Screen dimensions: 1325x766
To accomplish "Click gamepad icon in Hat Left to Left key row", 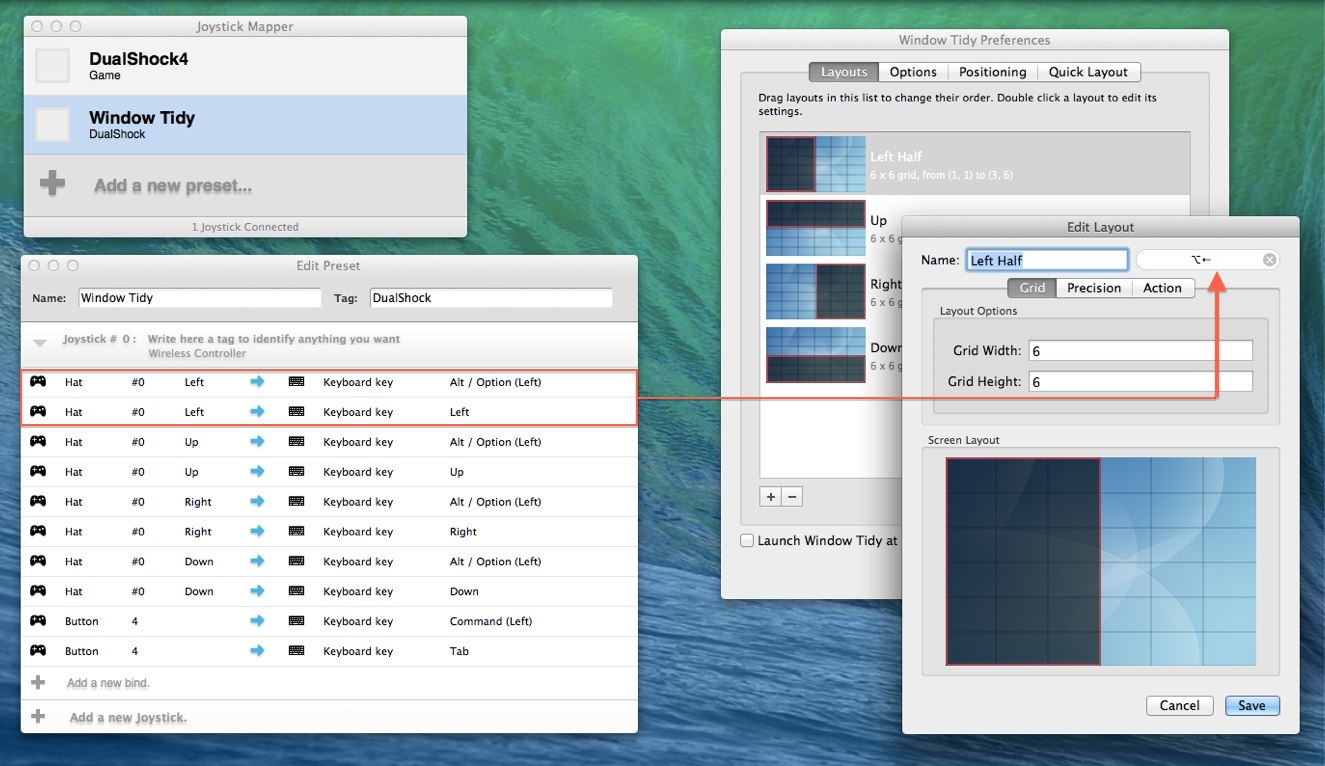I will [38, 412].
